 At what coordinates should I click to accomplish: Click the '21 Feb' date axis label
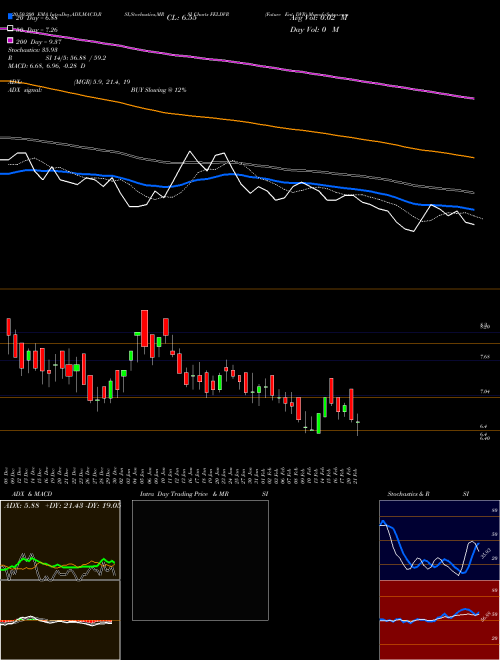pos(357,475)
